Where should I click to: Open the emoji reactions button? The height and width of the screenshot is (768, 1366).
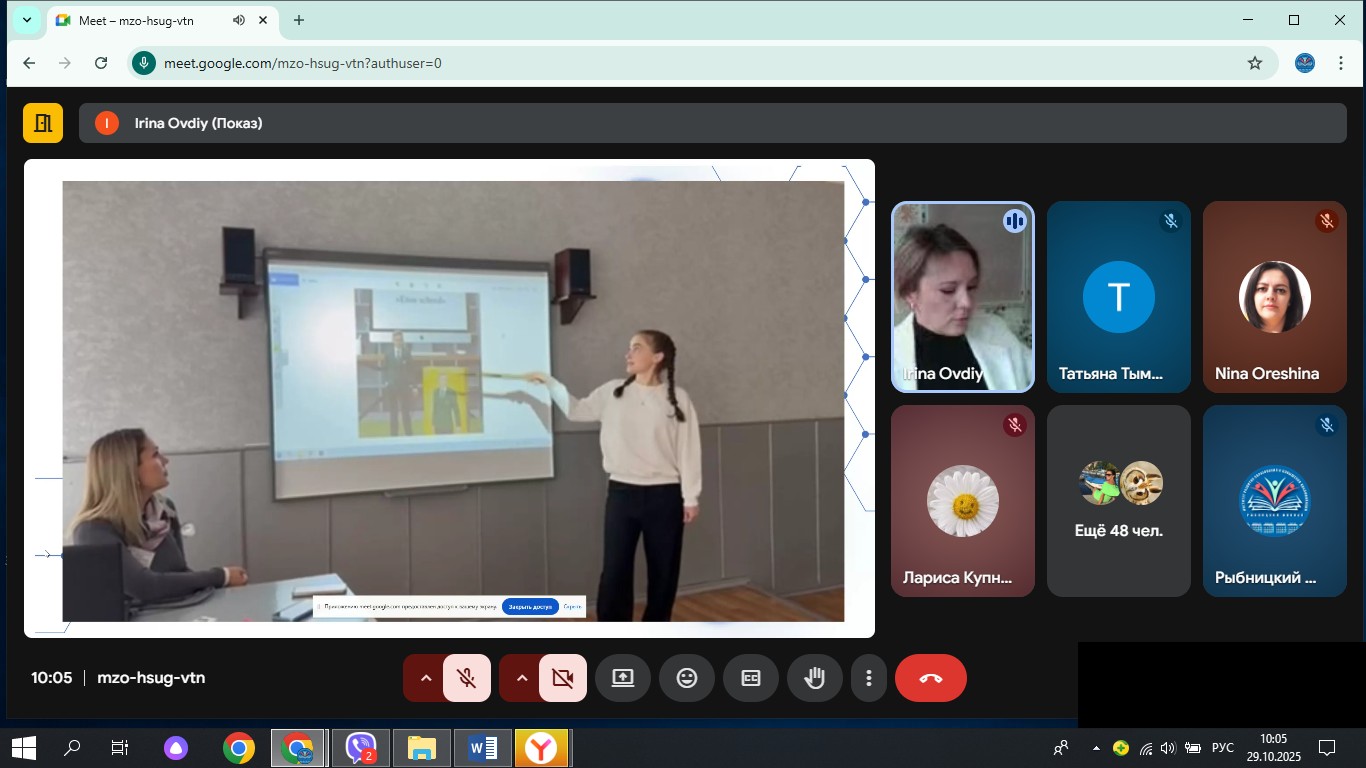[x=686, y=678]
